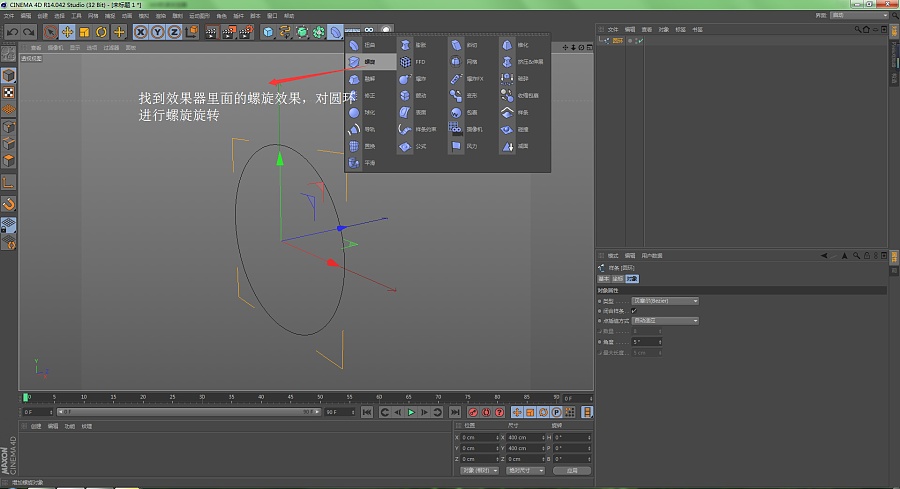
Task: Play animation forward
Action: tap(411, 413)
